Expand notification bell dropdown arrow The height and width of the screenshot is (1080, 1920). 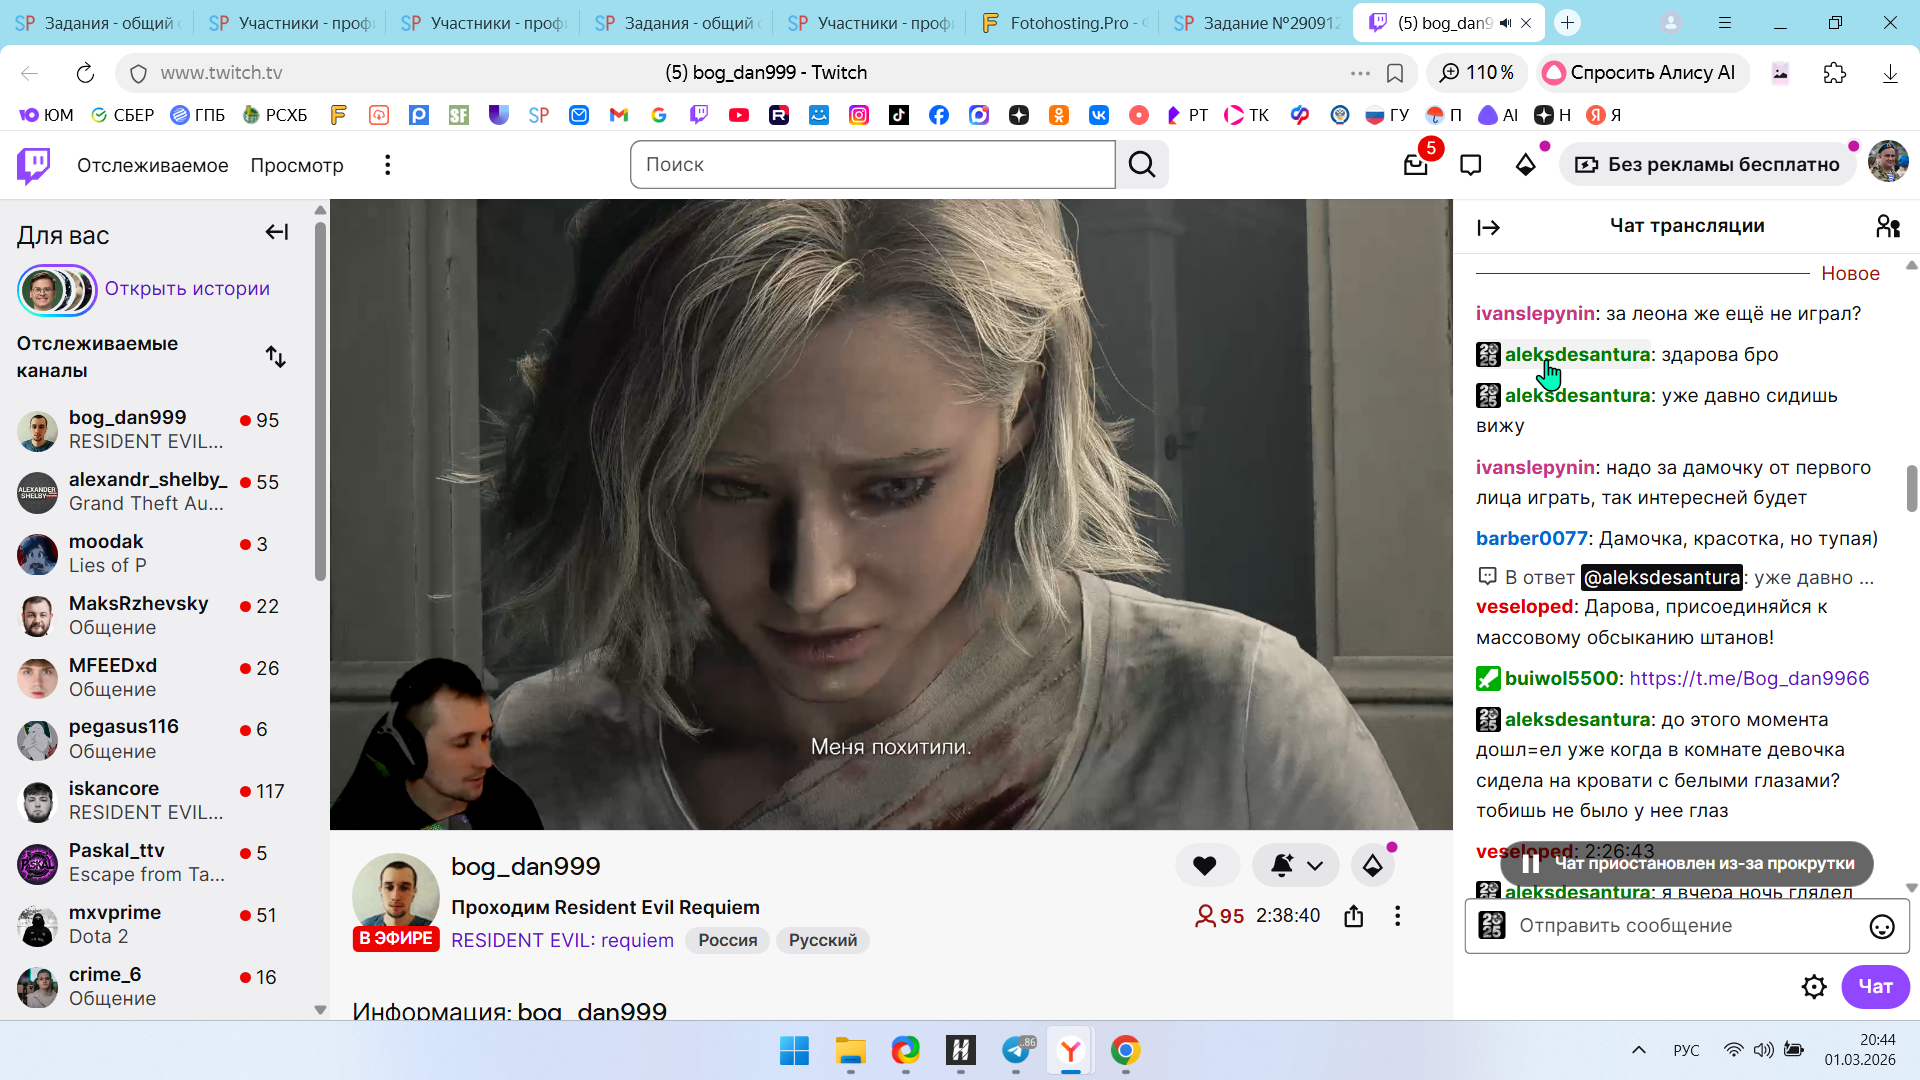pos(1315,866)
